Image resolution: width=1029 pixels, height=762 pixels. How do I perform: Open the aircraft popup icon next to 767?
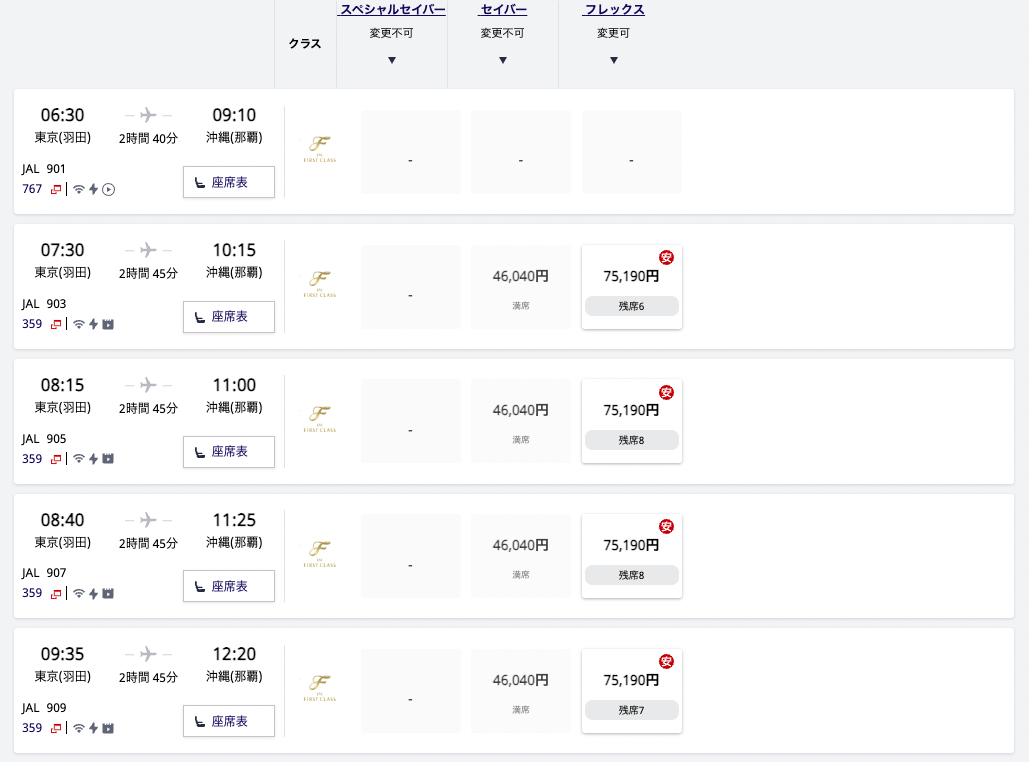click(x=56, y=190)
